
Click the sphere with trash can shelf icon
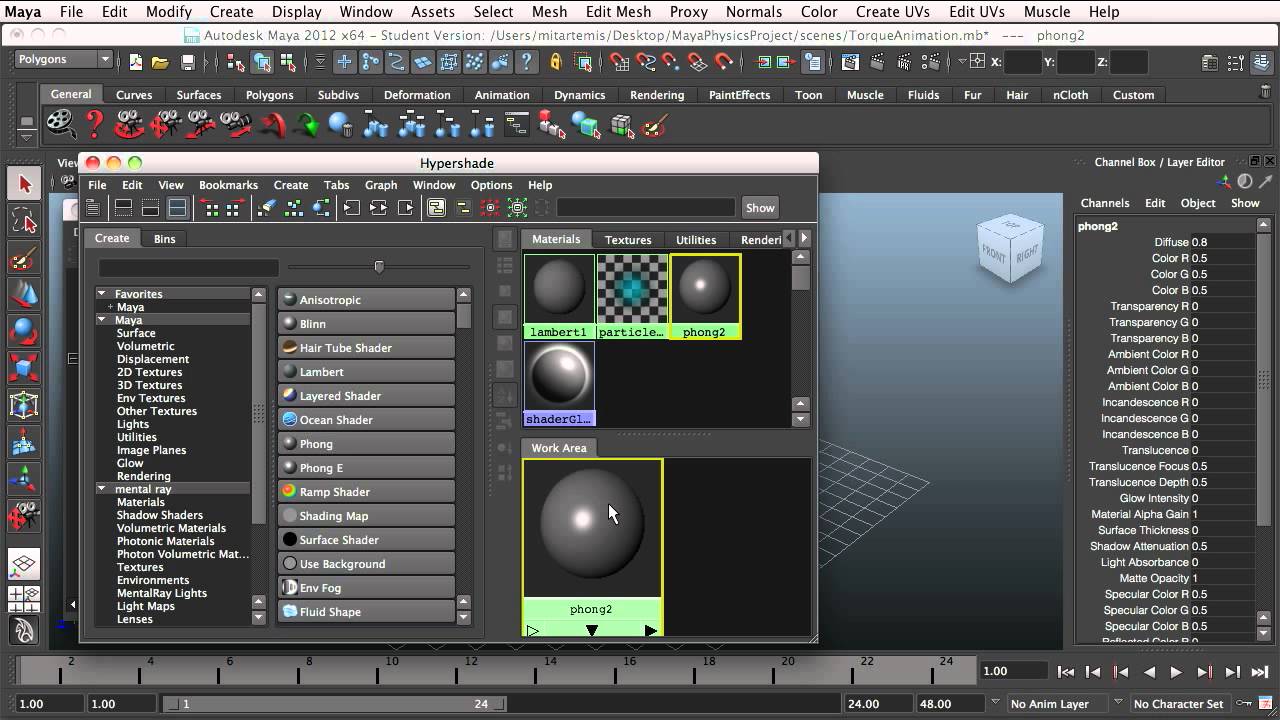pos(341,126)
